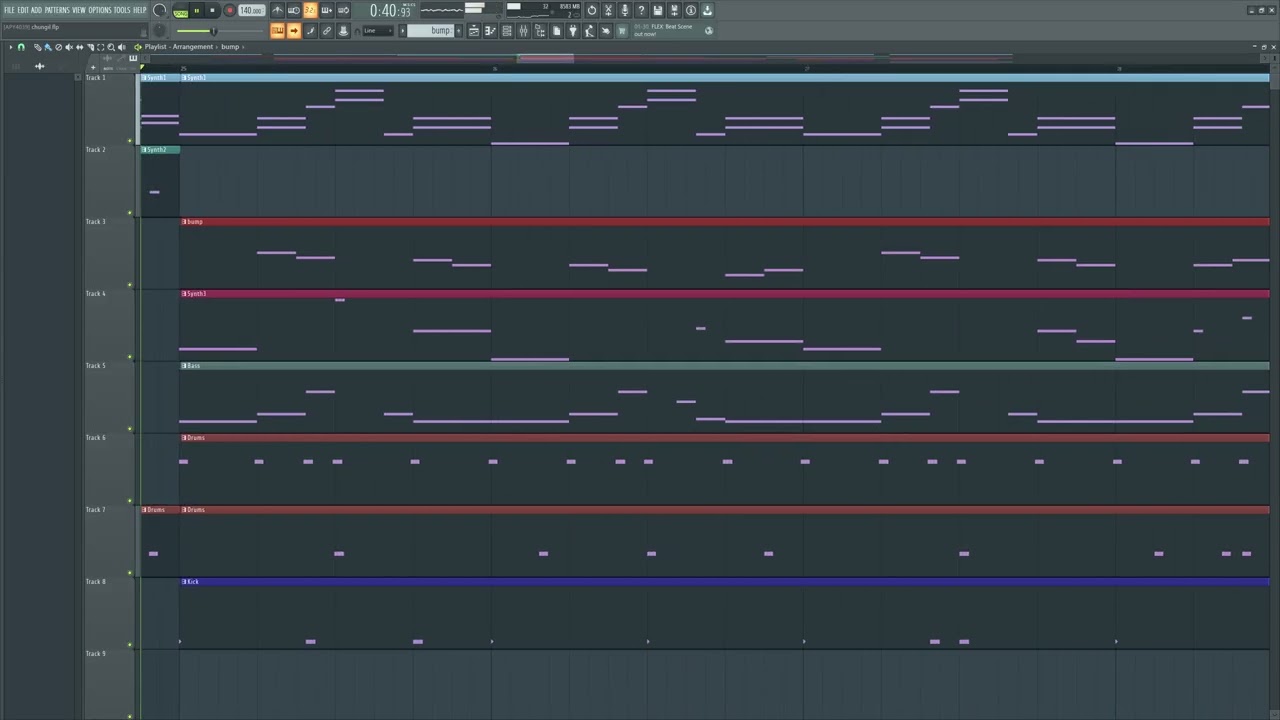Viewport: 1280px width, 720px height.
Task: Mute Track 4 with its green LED
Action: [x=130, y=357]
